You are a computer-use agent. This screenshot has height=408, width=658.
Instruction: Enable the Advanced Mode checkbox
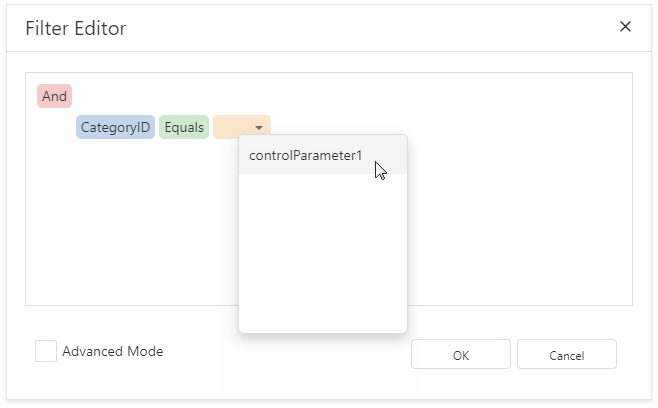click(x=45, y=351)
